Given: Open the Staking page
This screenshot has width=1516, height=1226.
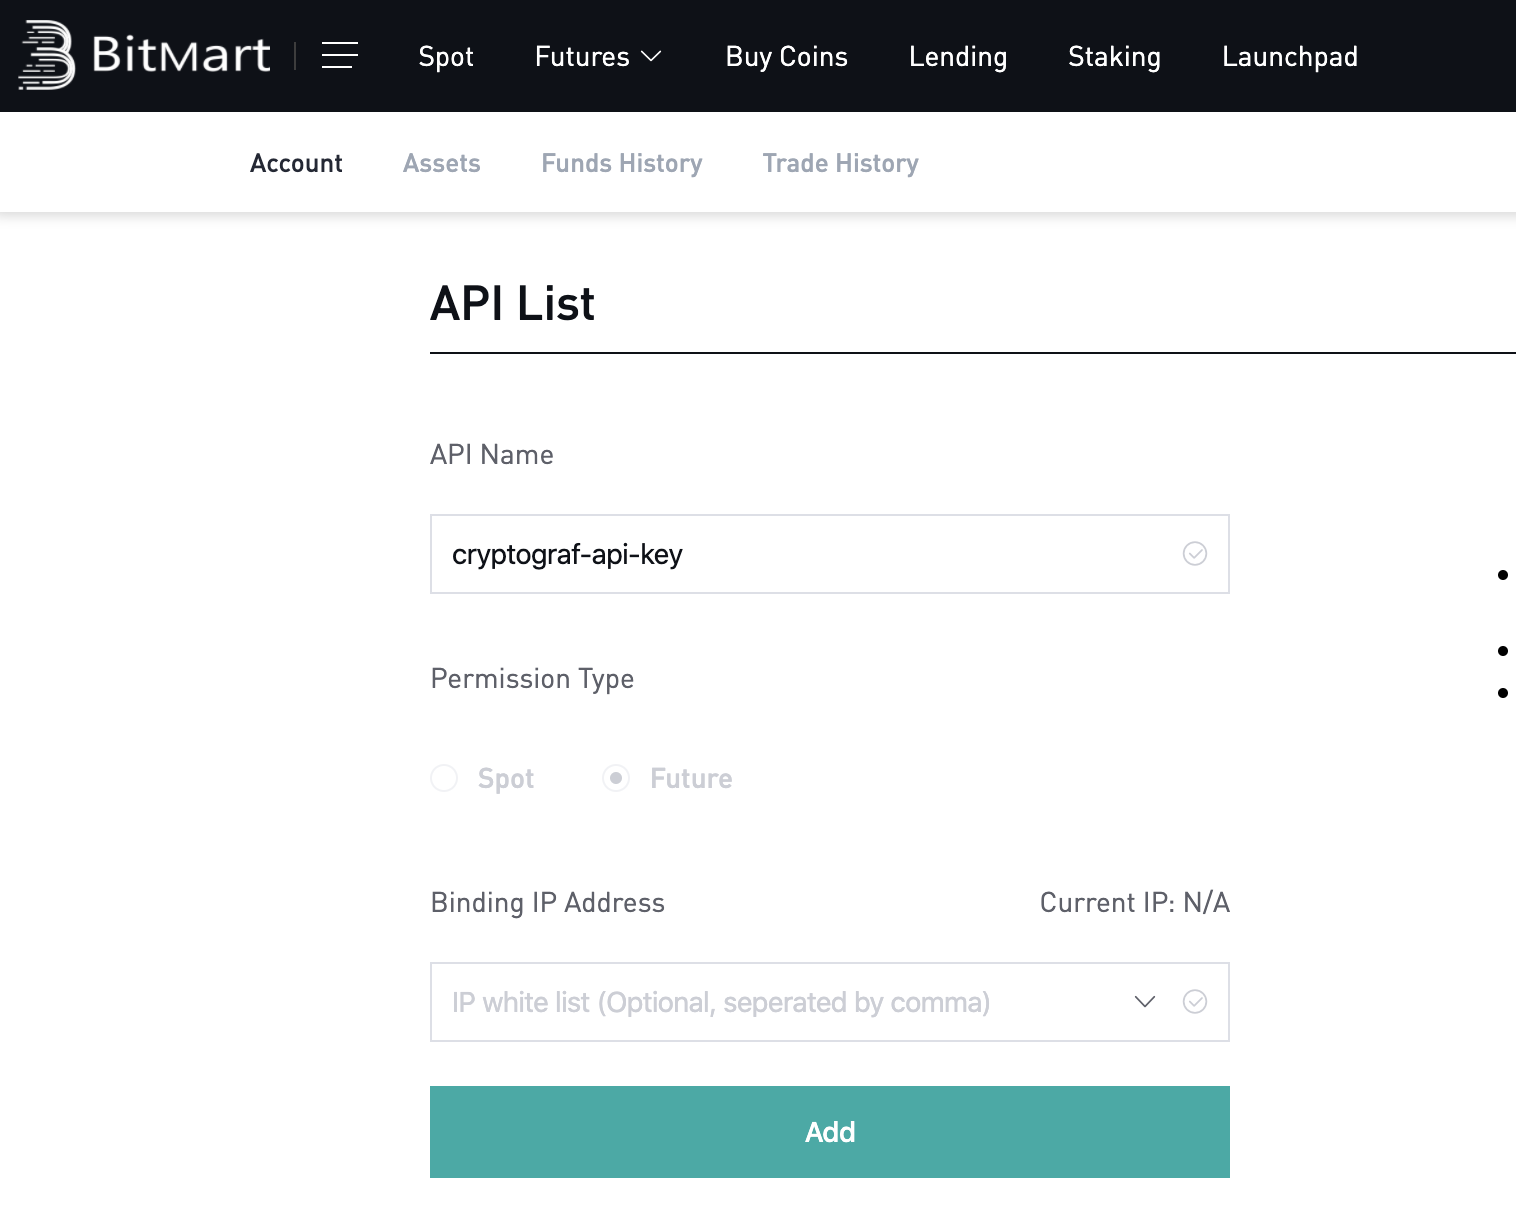Looking at the screenshot, I should coord(1114,57).
